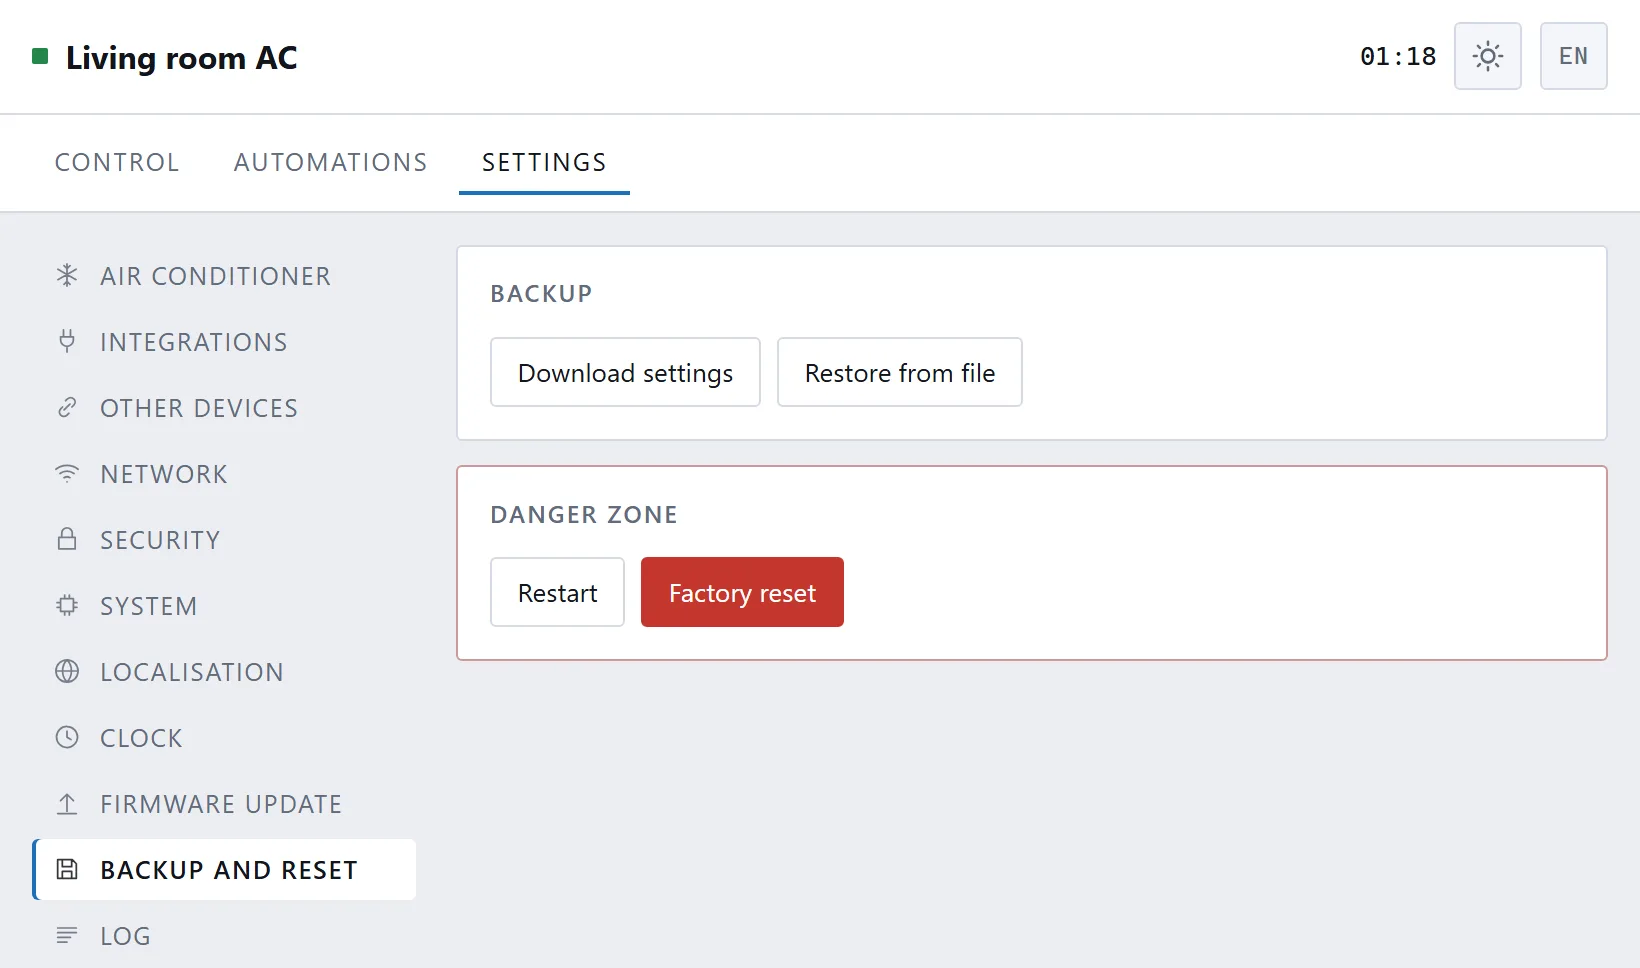The height and width of the screenshot is (968, 1640).
Task: Toggle light/dark theme with sun button
Action: coord(1488,56)
